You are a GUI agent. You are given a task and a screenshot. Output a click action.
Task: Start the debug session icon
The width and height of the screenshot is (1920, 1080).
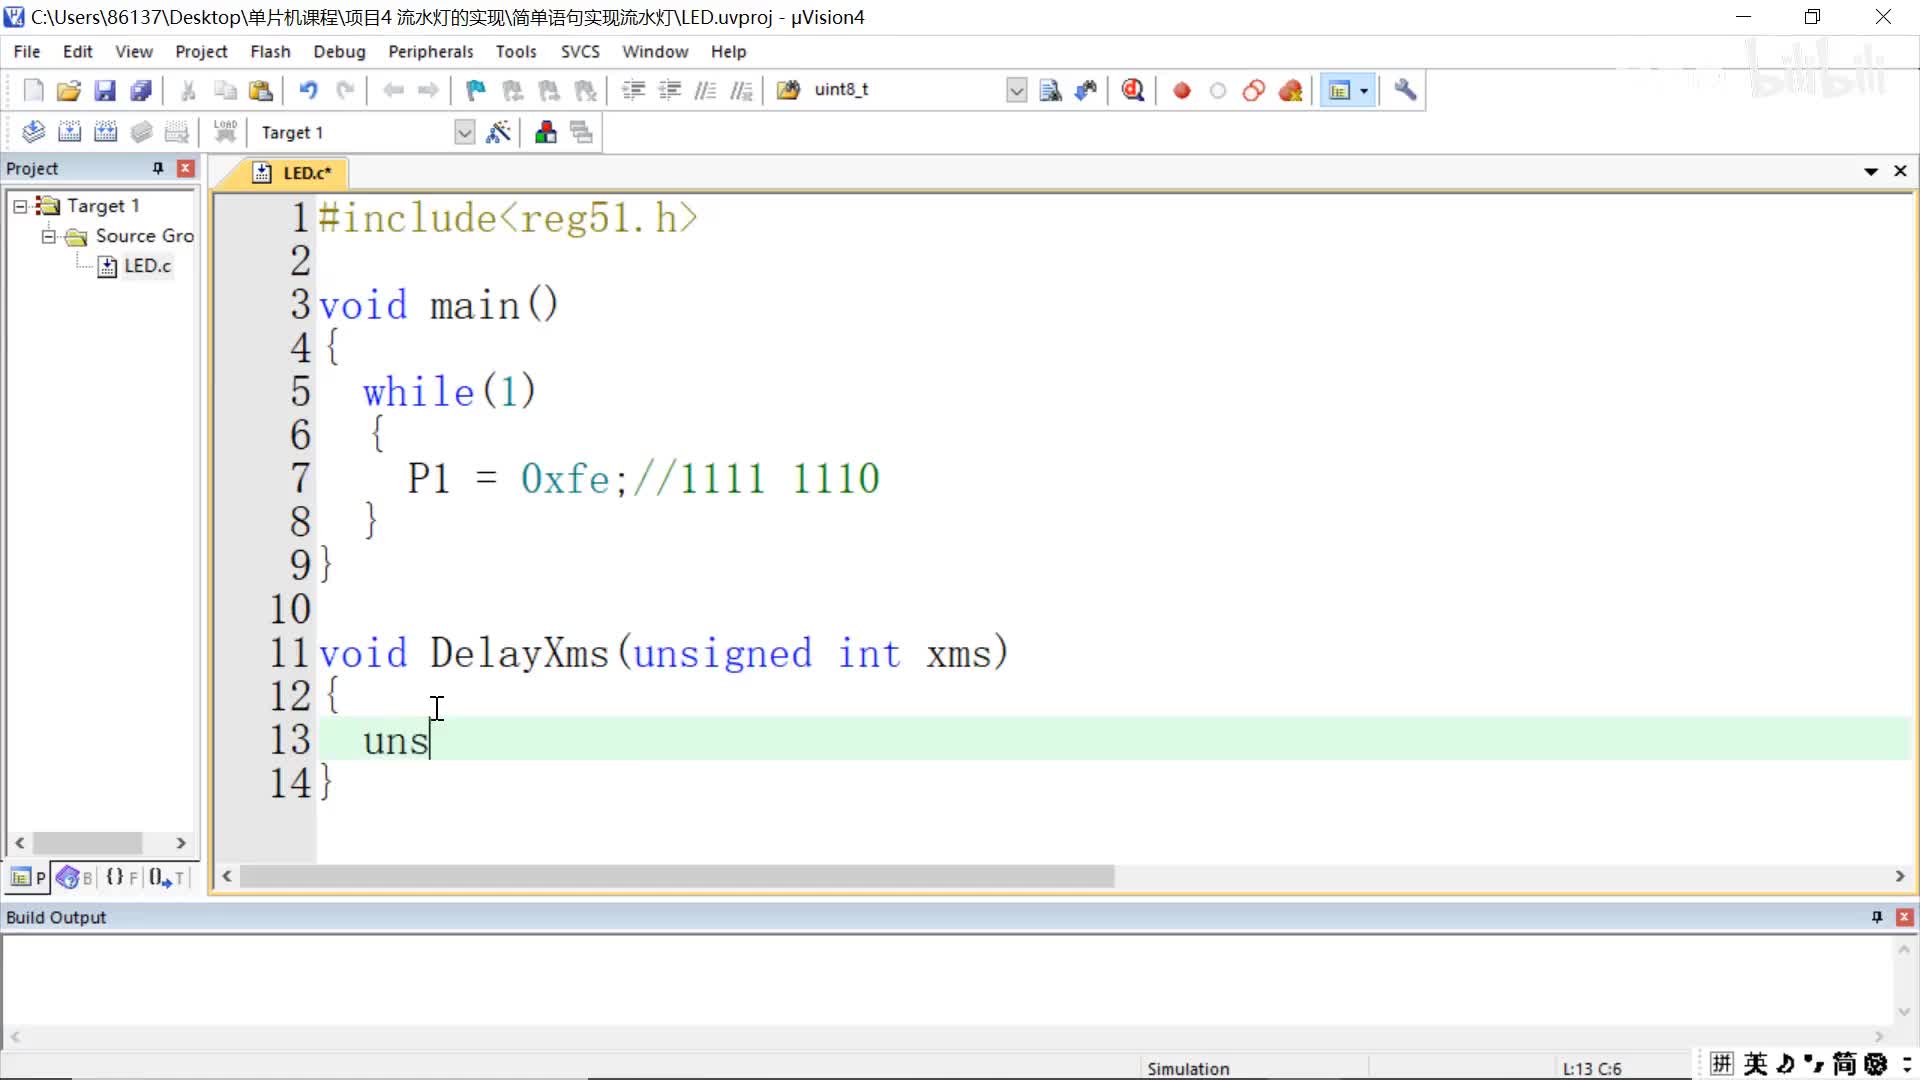[x=1133, y=90]
